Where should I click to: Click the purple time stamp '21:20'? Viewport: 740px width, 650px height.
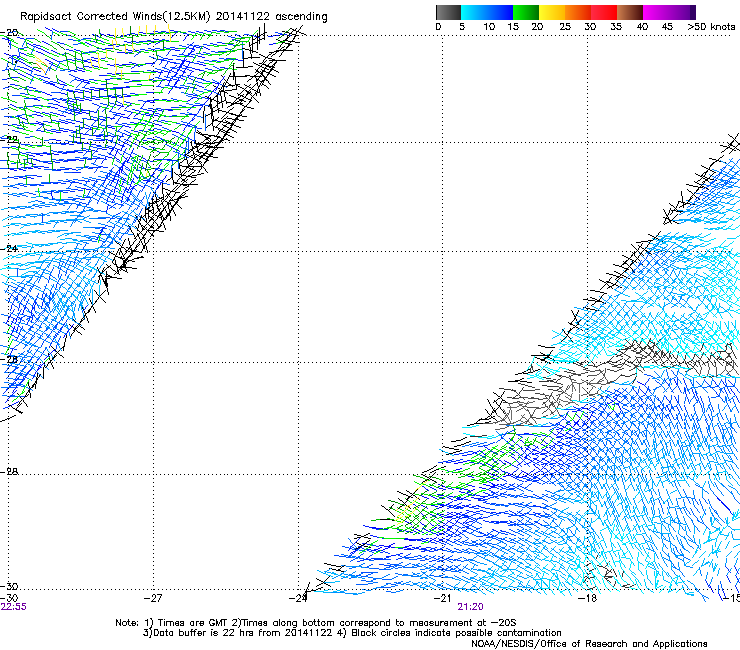pos(470,607)
